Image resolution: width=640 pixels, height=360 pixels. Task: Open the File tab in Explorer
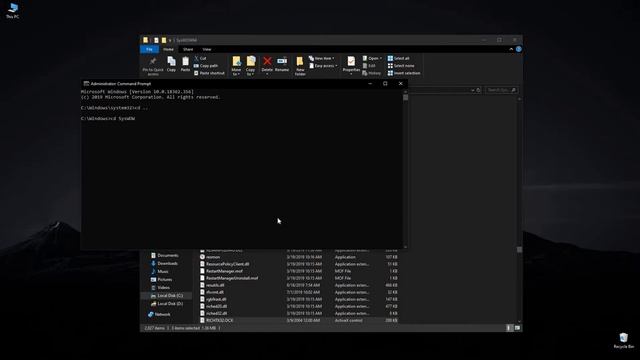[149, 49]
